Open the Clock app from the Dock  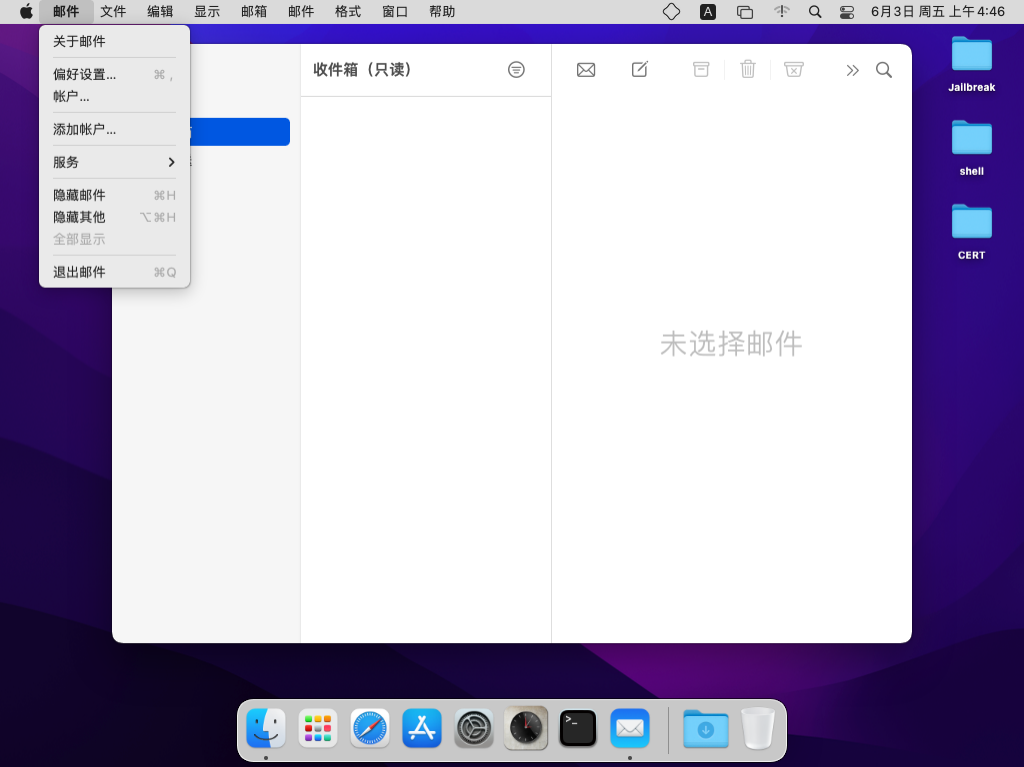(526, 728)
